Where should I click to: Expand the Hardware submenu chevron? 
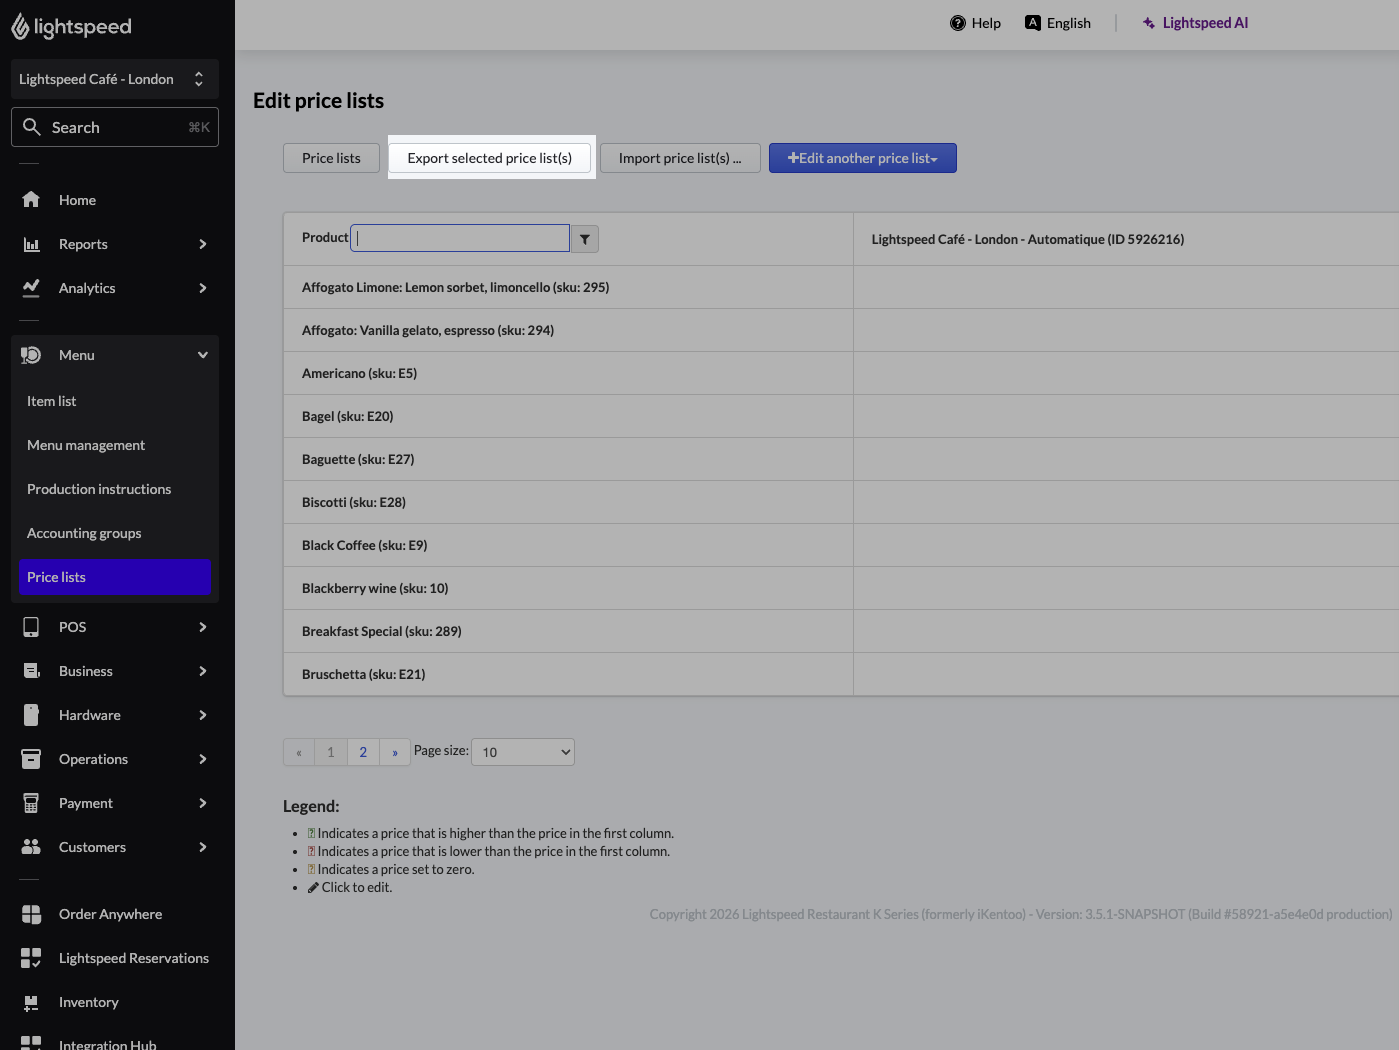coord(203,715)
